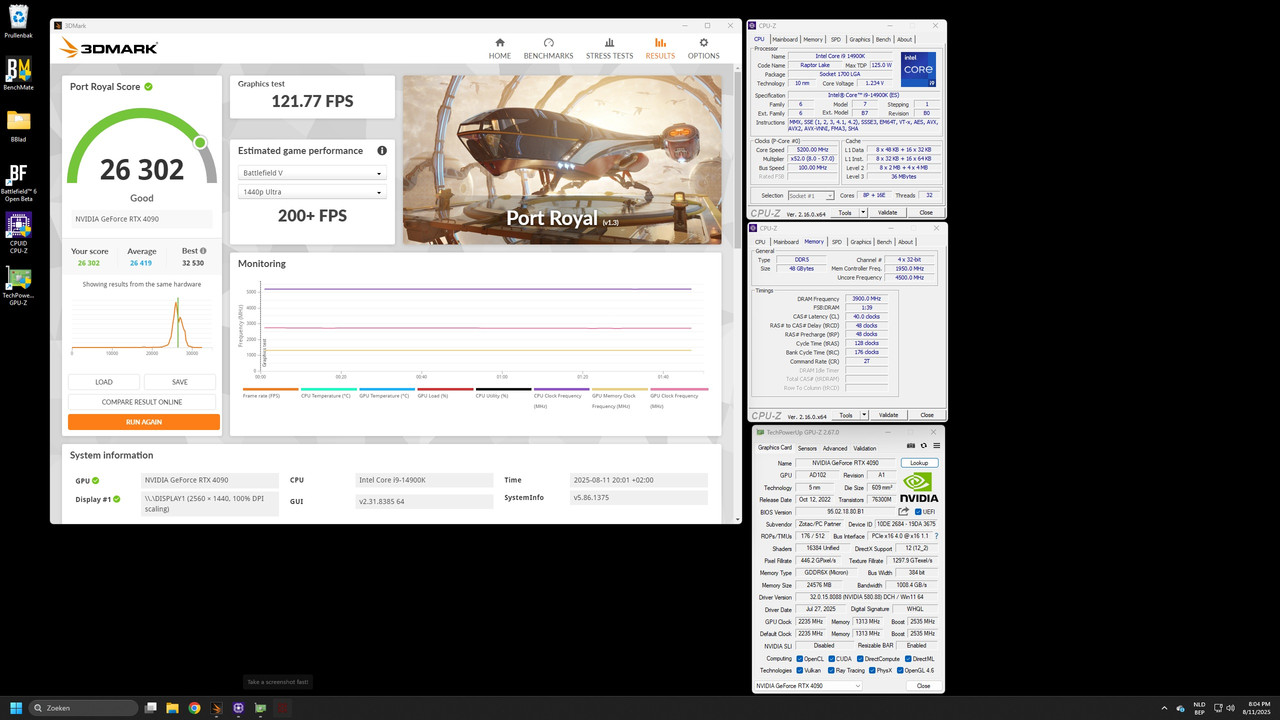Toggle the Ray Tracing checkbox in GPU-Z
The image size is (1280, 720).
click(831, 670)
